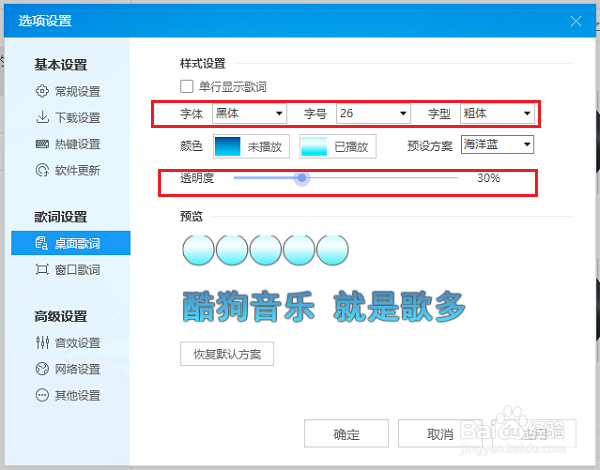This screenshot has height=470, width=600.
Task: Click the 30% transparency value
Action: (489, 178)
